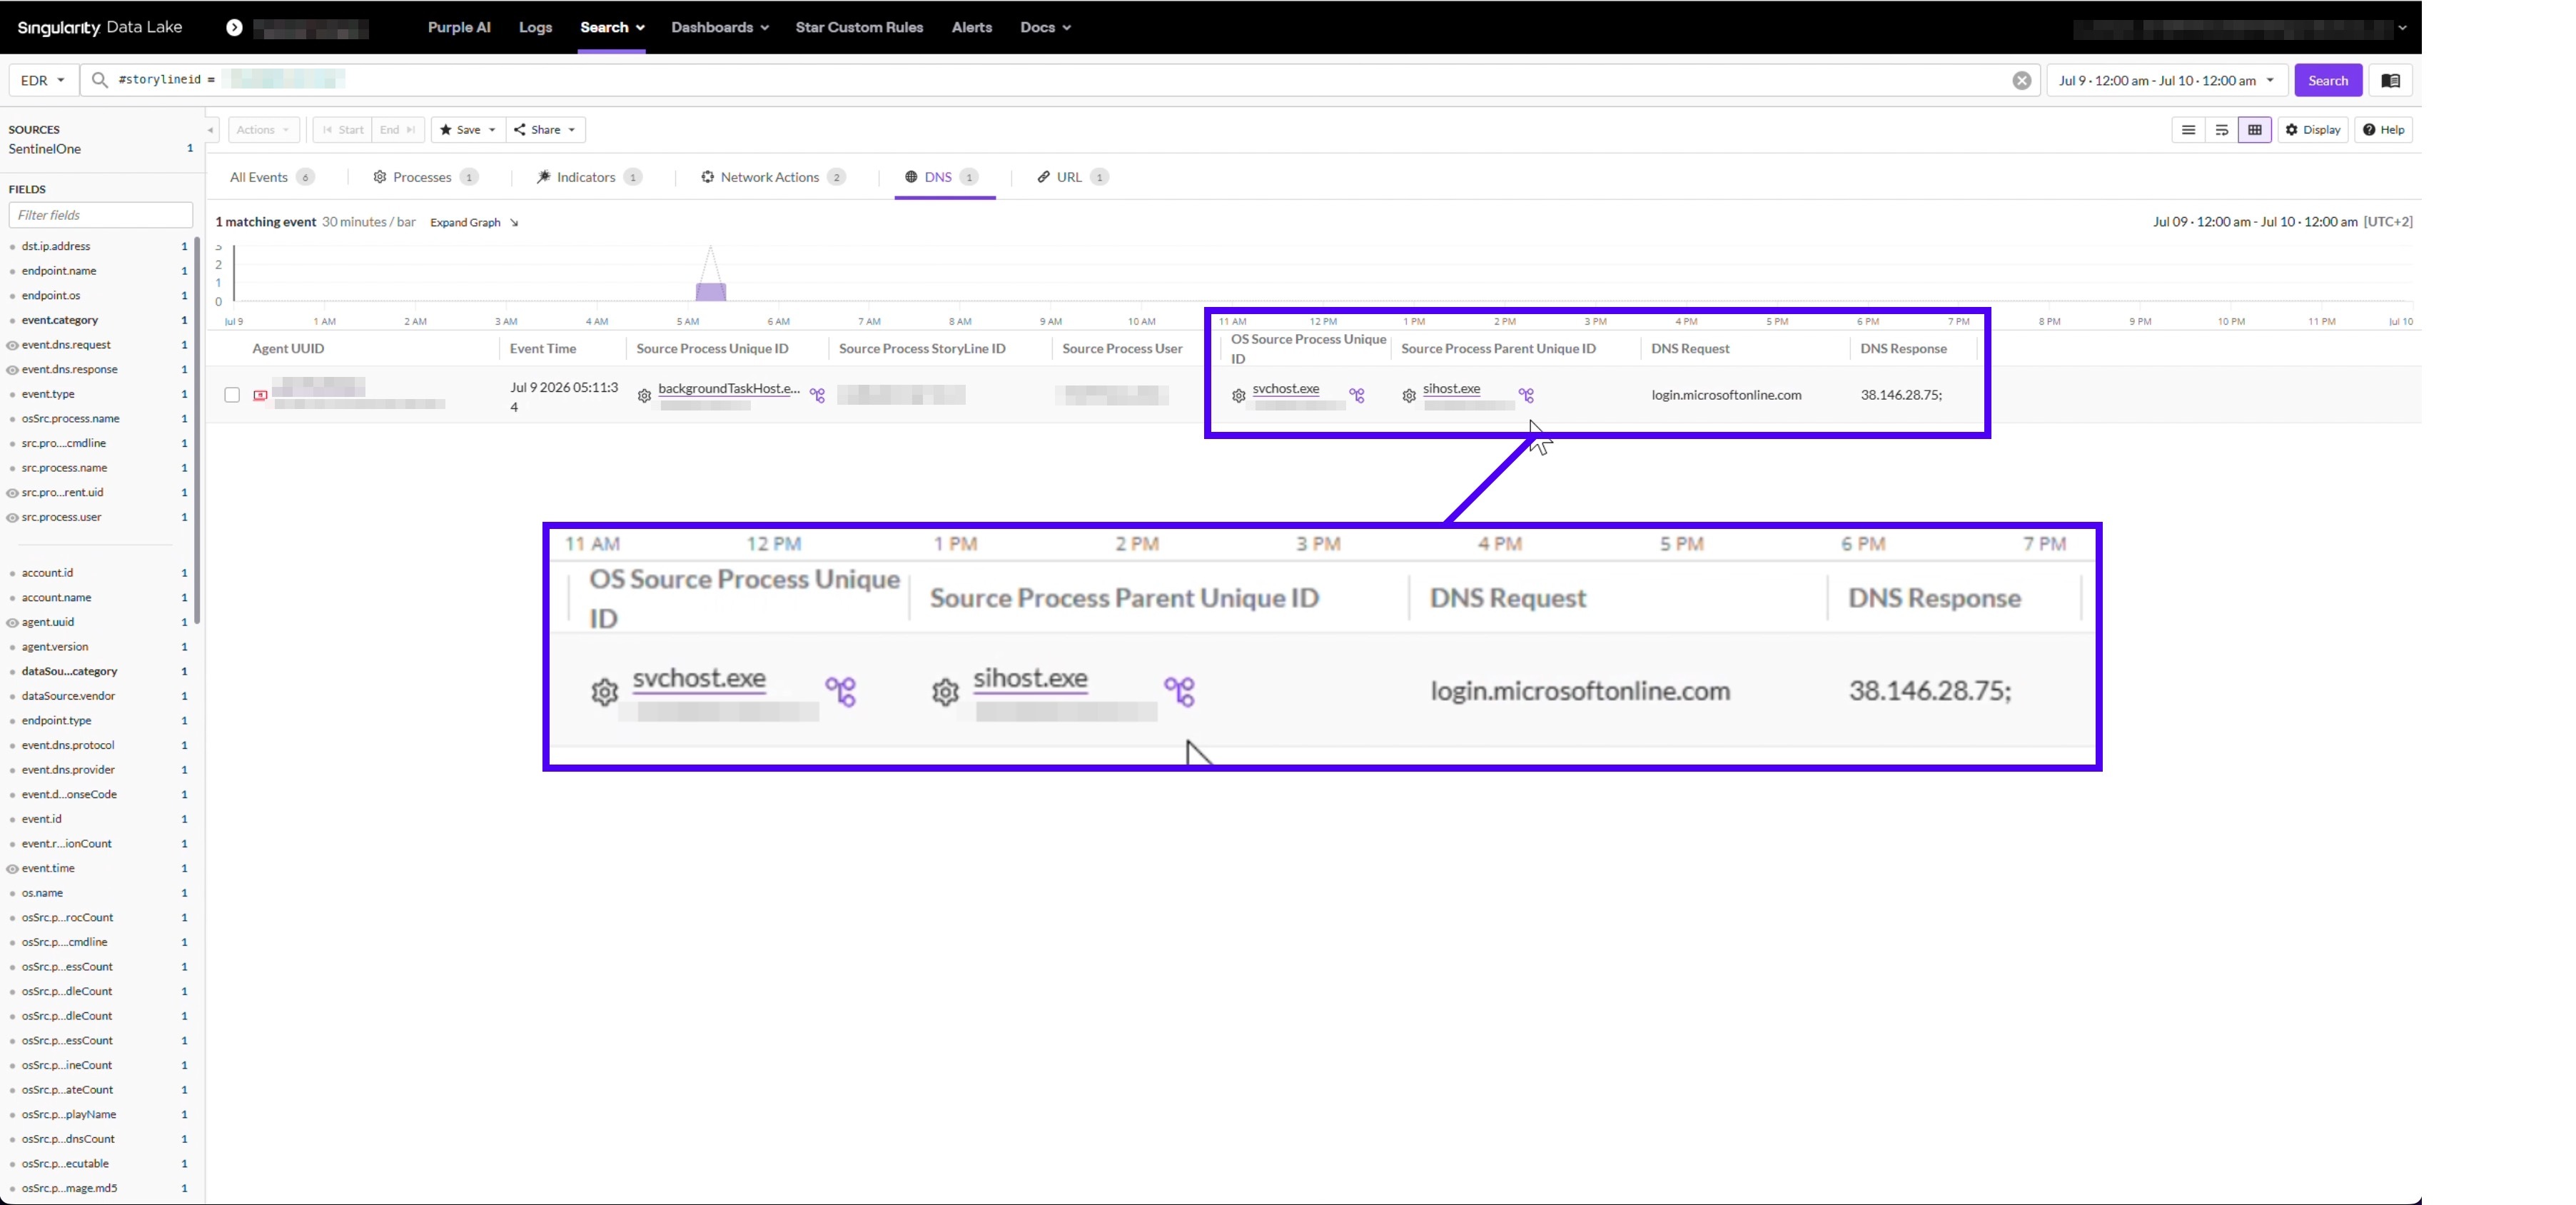Switch to wrapped list view icon
This screenshot has width=2576, height=1205.
coord(2221,130)
